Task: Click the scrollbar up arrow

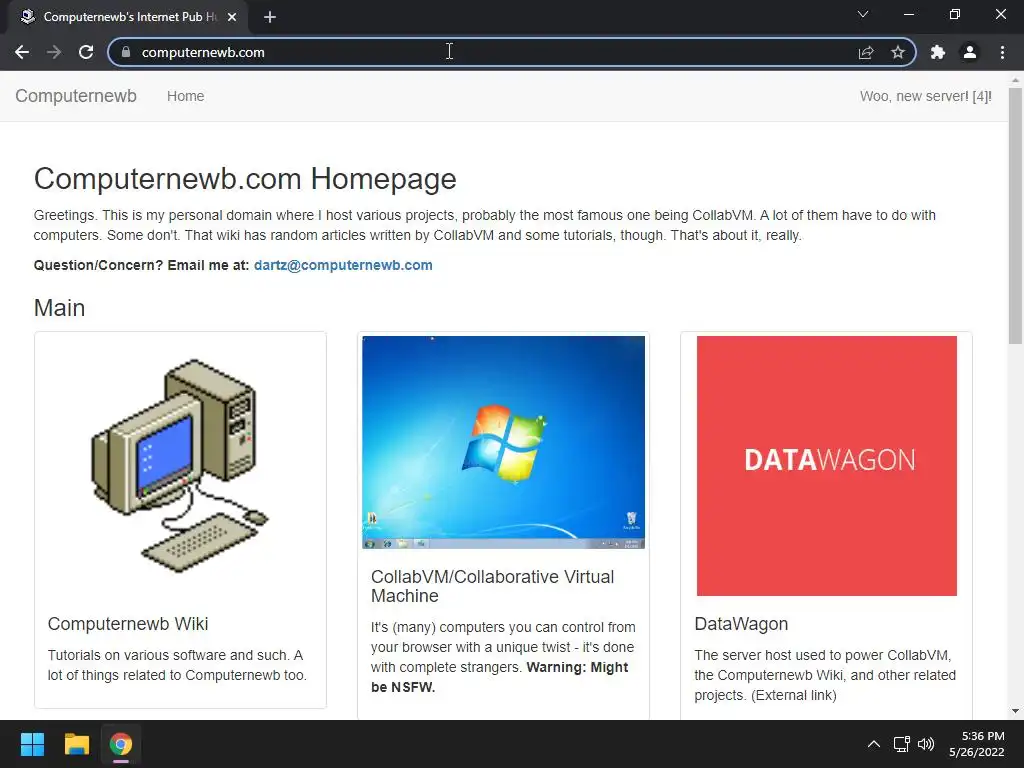Action: pyautogui.click(x=1016, y=79)
